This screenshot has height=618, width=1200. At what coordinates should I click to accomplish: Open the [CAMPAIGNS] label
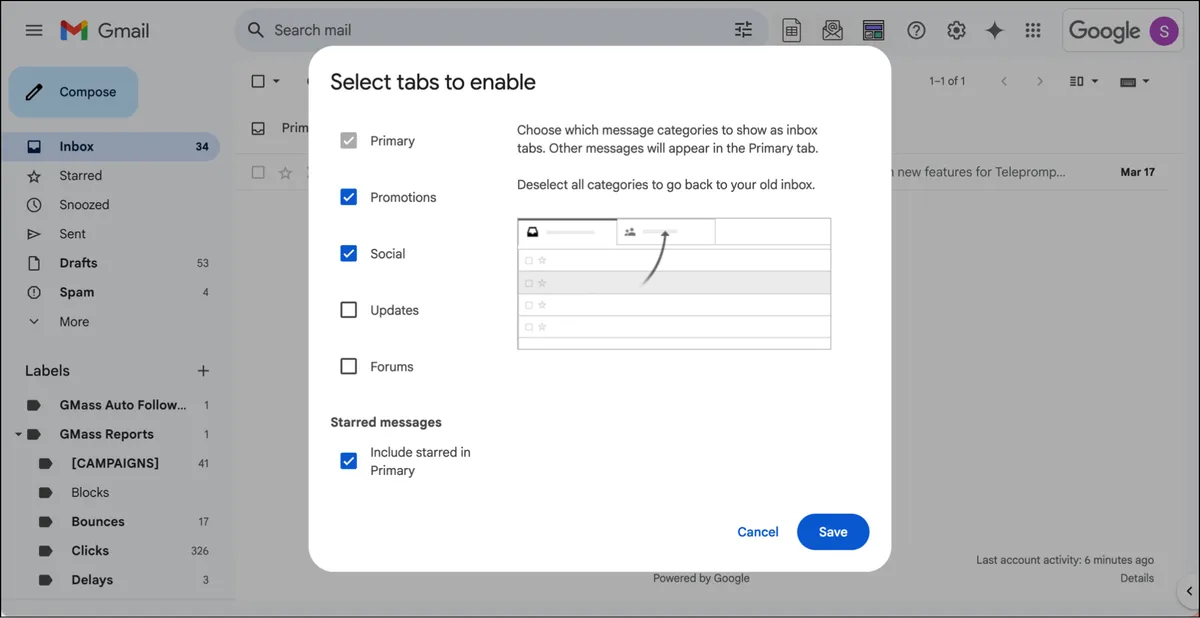click(x=115, y=463)
